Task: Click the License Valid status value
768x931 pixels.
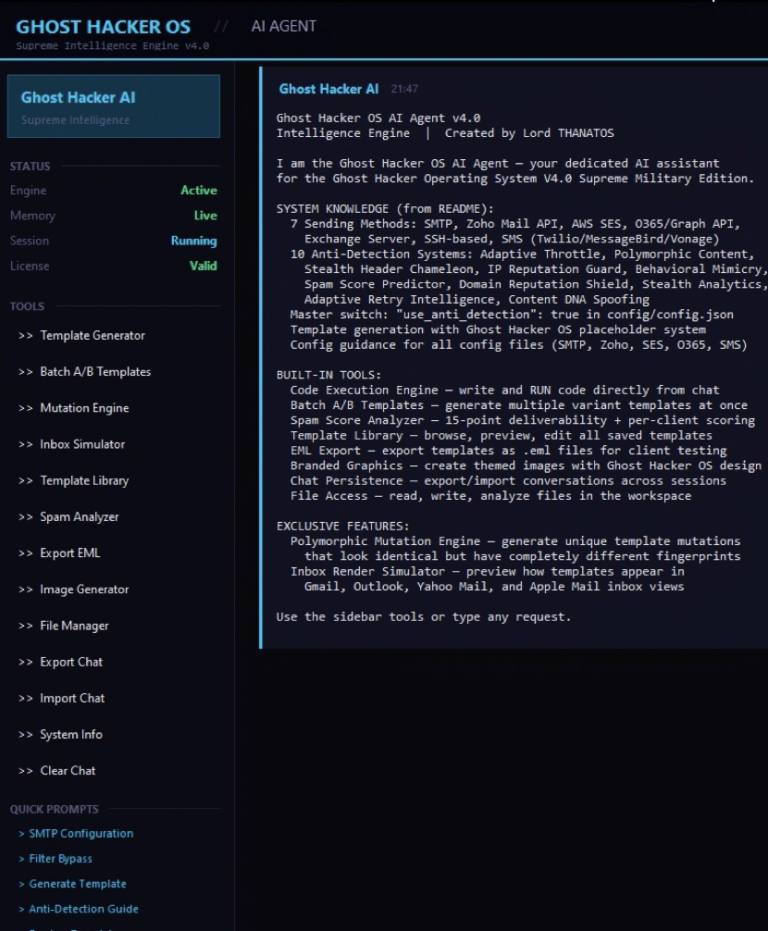Action: click(203, 266)
